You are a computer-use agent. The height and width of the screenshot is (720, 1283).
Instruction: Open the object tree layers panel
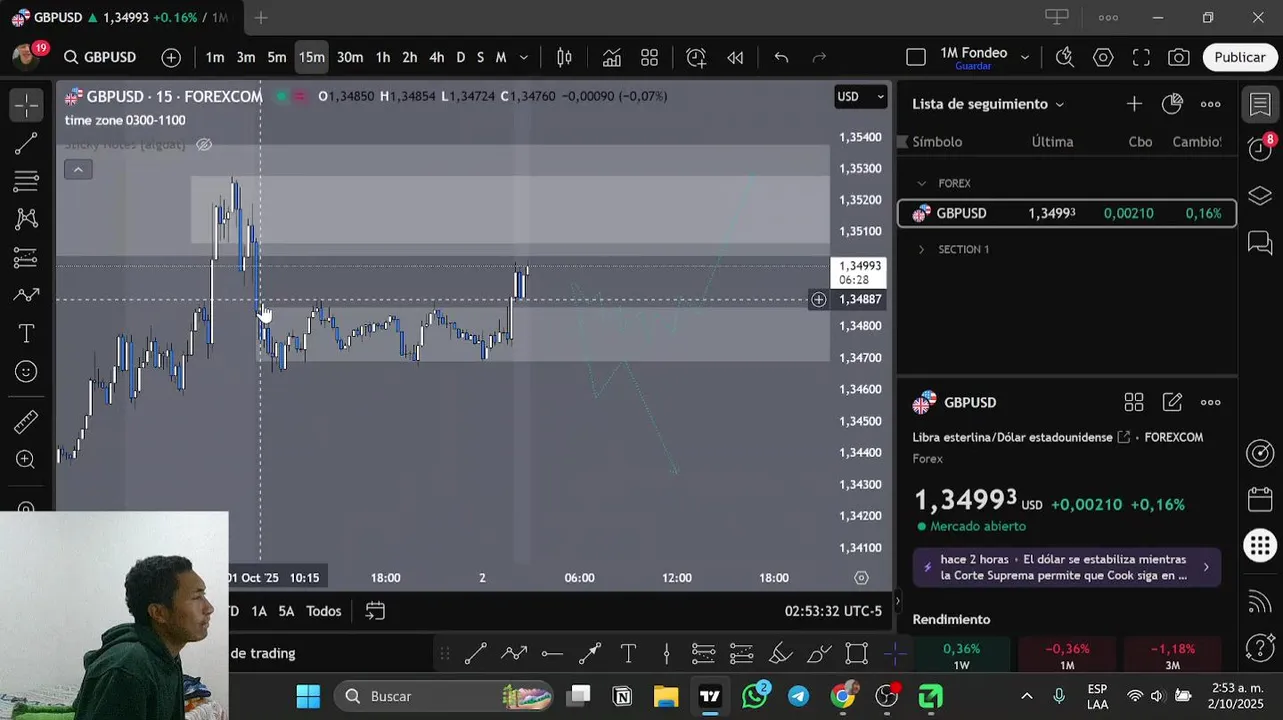(x=1260, y=195)
